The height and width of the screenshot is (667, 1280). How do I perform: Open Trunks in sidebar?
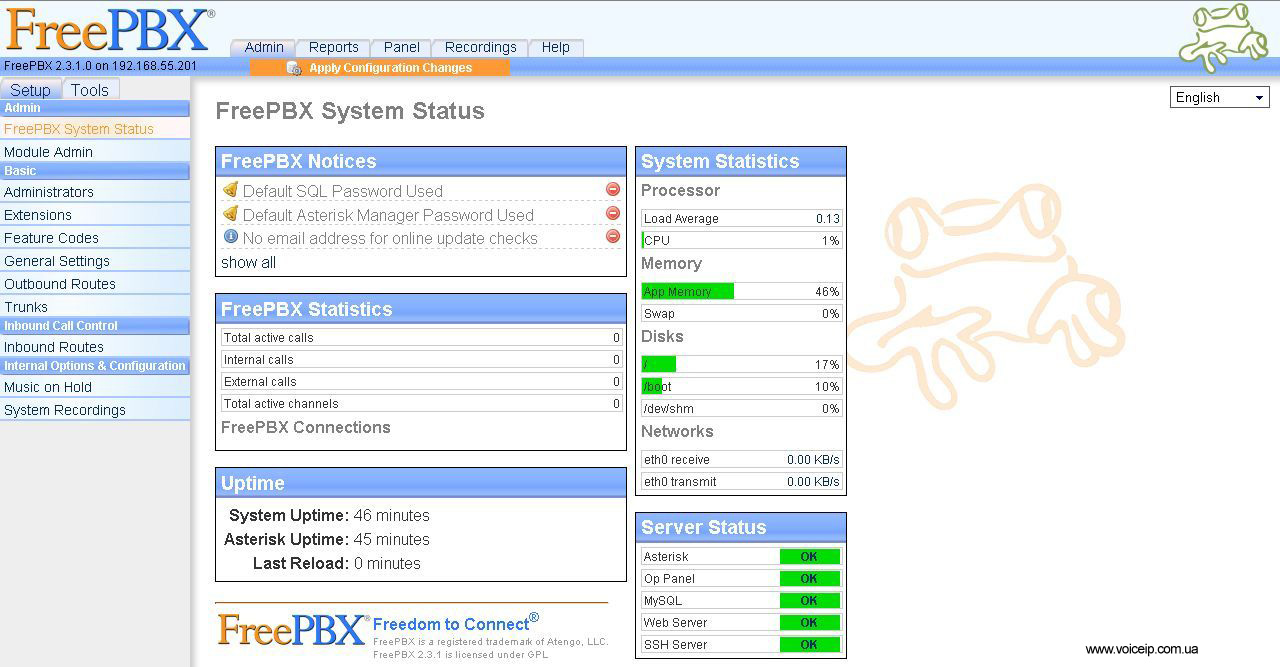pyautogui.click(x=95, y=307)
